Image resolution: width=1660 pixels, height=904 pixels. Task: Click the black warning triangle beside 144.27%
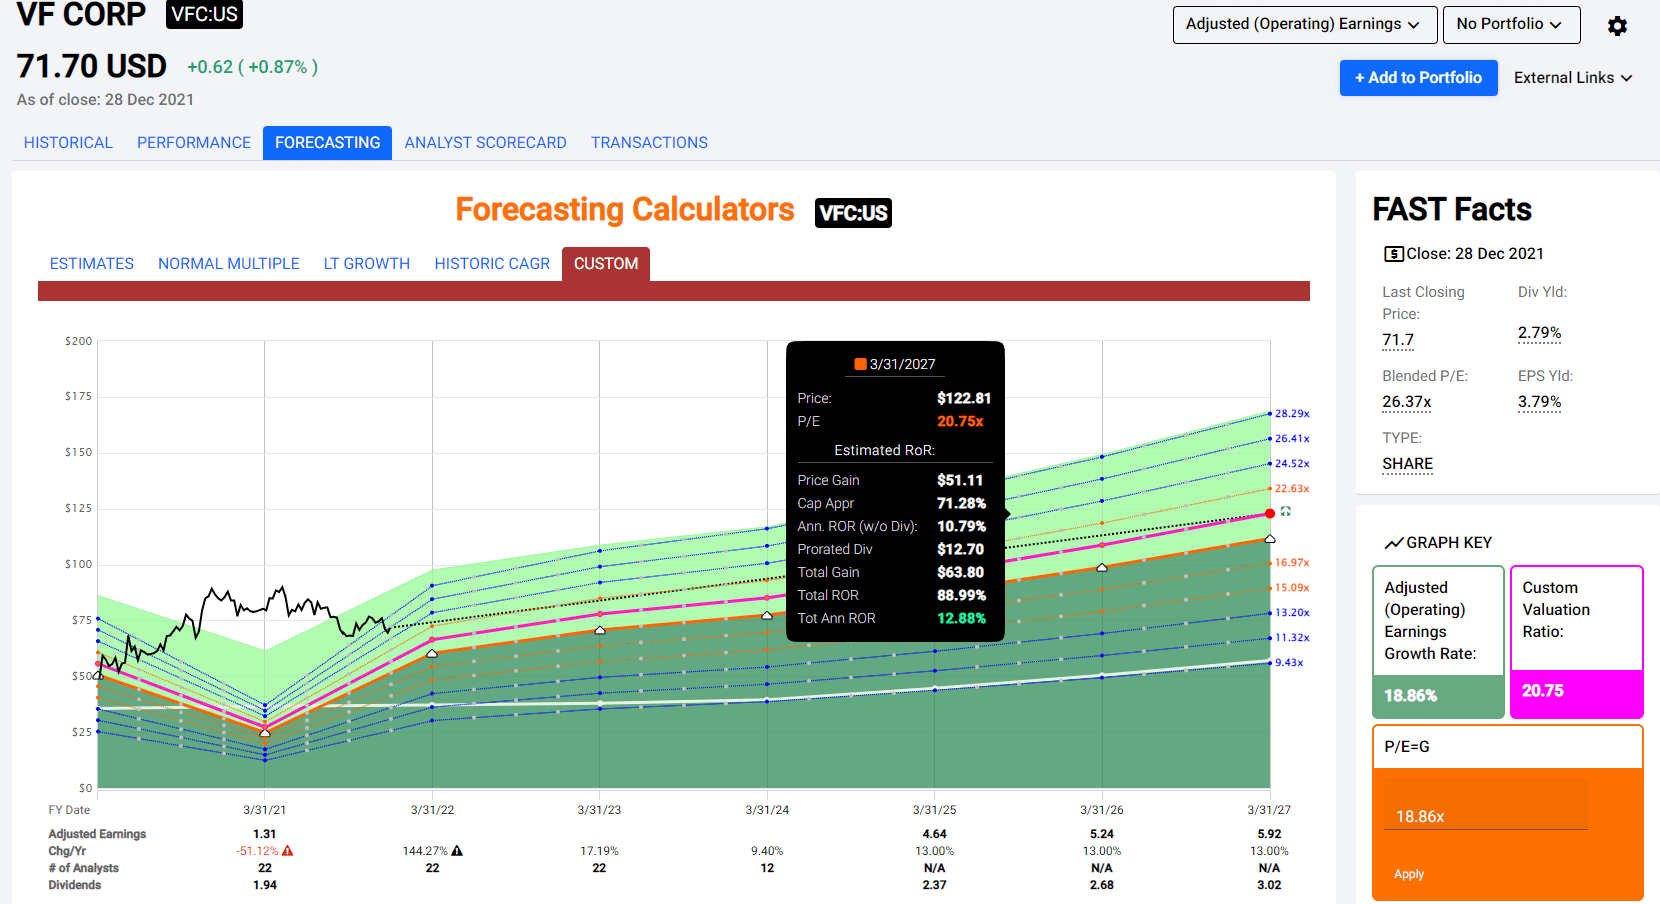[457, 851]
